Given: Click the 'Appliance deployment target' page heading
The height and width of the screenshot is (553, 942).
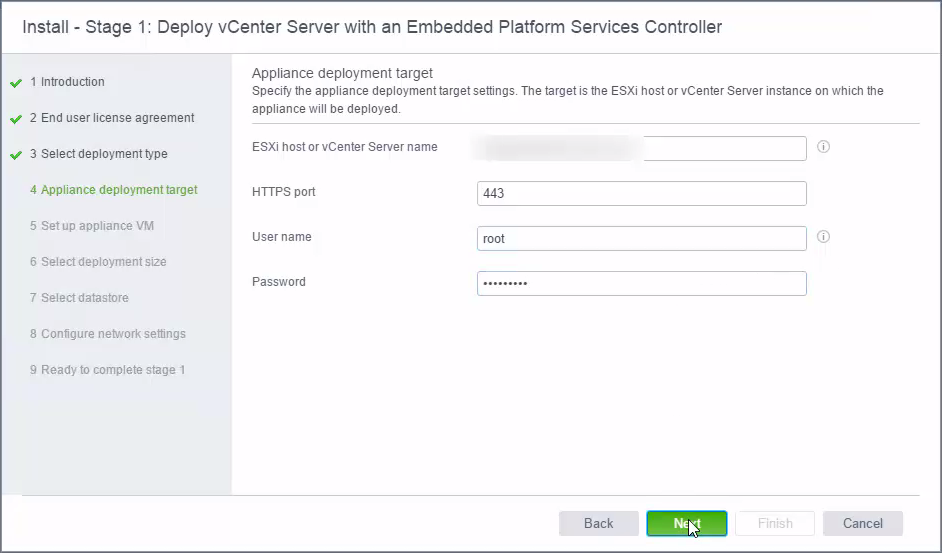Looking at the screenshot, I should (342, 73).
